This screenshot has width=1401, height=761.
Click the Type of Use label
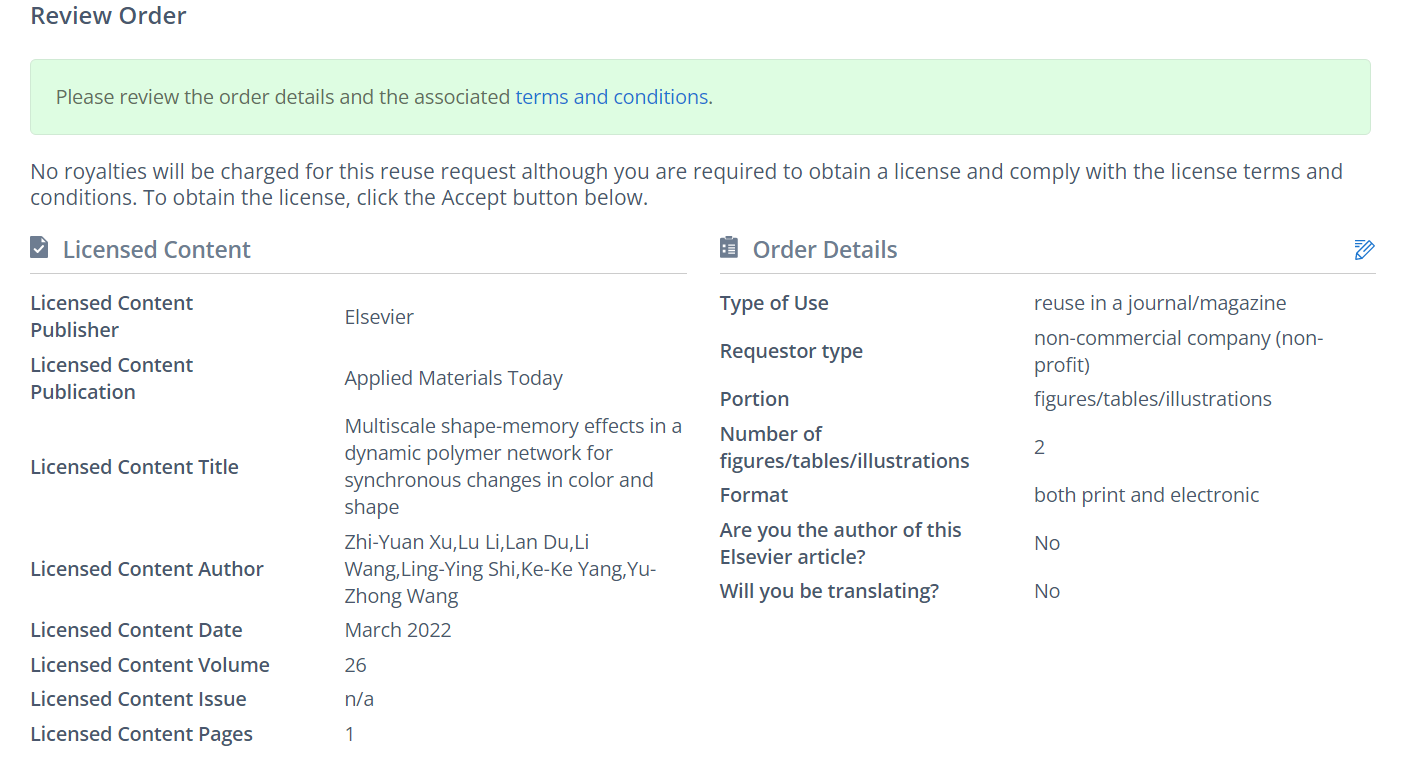point(774,303)
